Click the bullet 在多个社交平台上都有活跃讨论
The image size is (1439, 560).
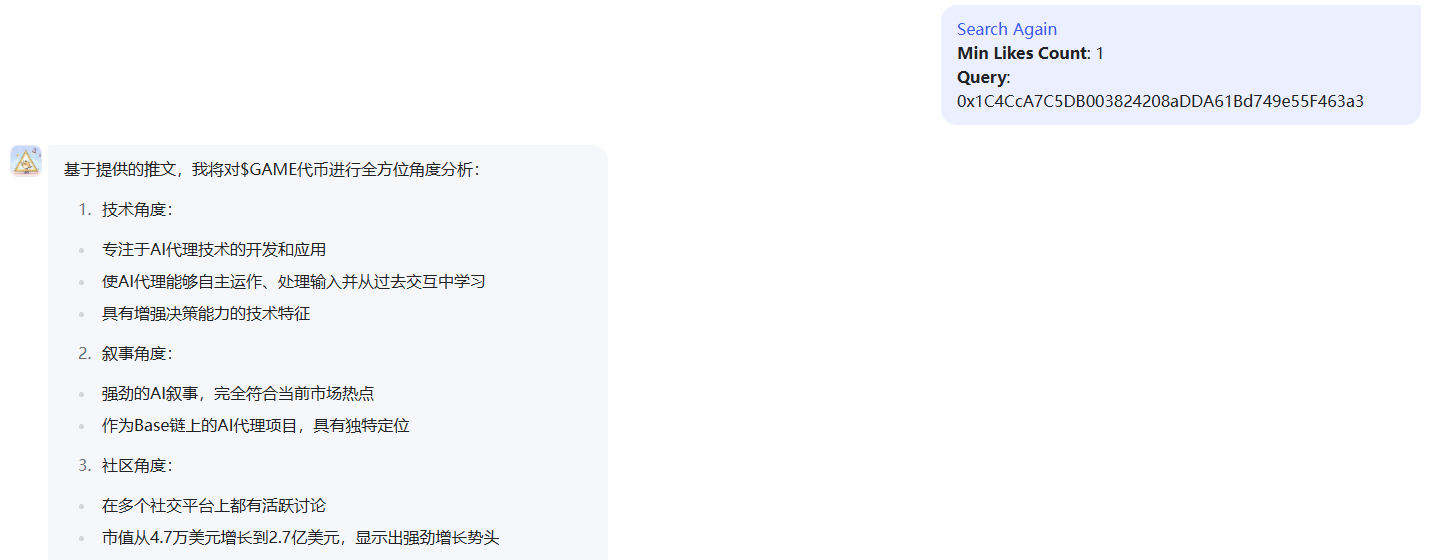tap(214, 506)
